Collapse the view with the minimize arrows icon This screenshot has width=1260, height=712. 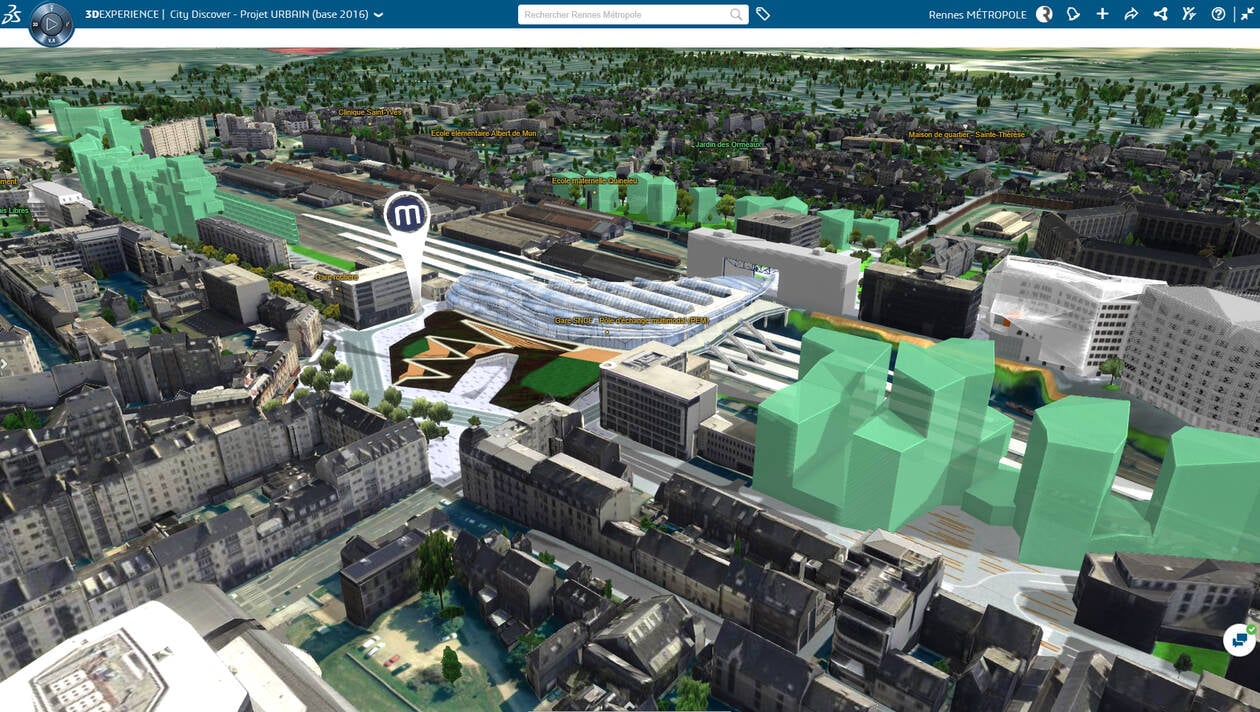(x=1247, y=14)
